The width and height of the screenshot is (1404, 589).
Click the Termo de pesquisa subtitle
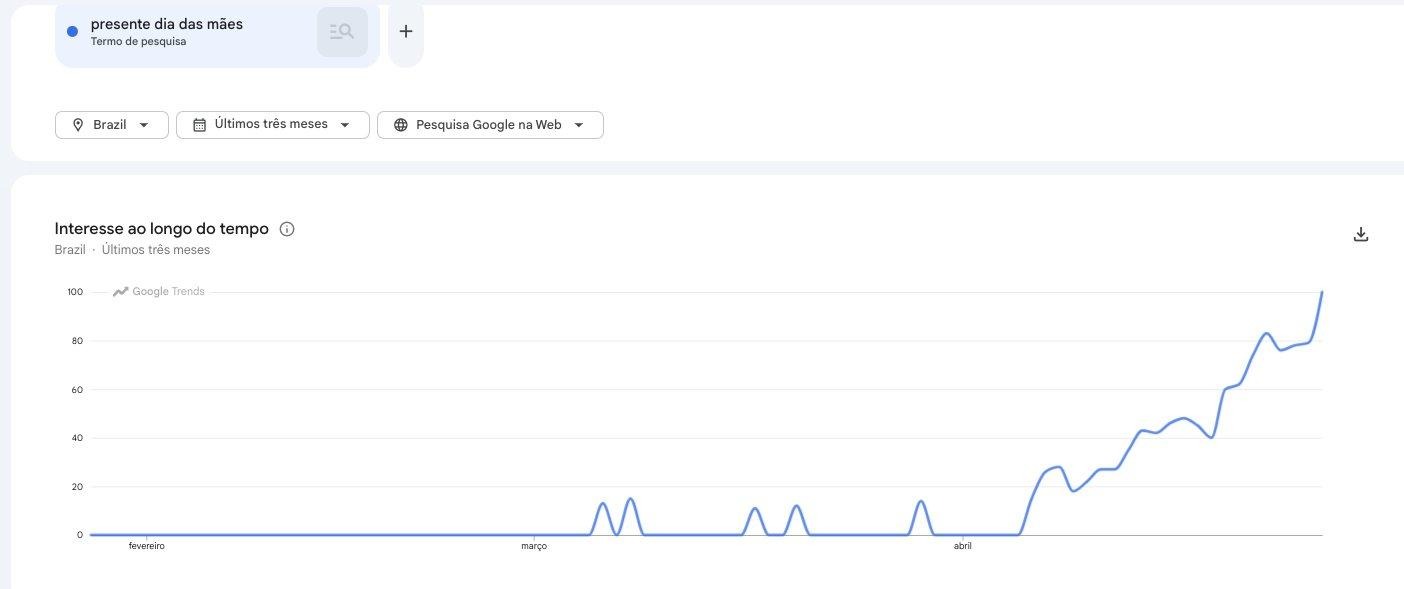coord(138,42)
